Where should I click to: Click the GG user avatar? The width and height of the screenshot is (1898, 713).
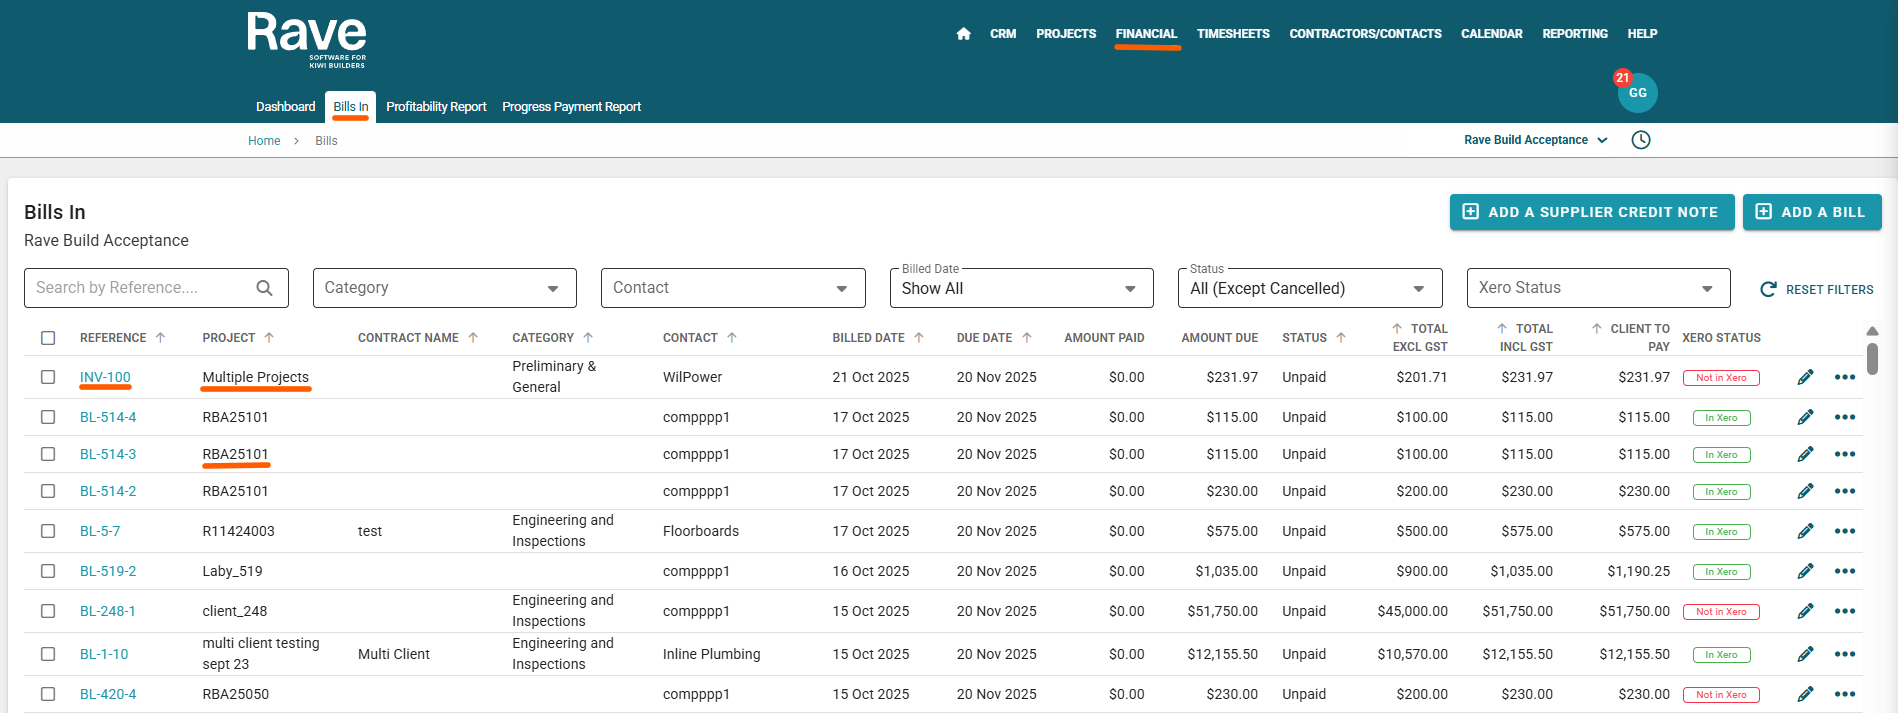coord(1637,93)
